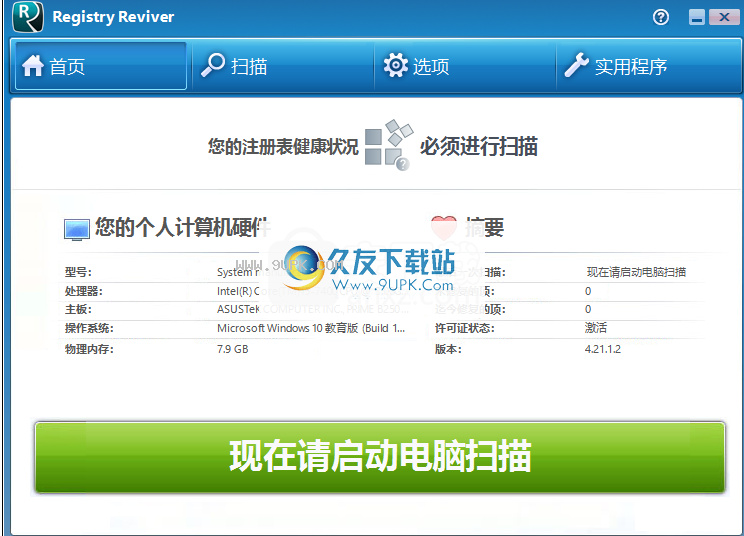Go to the 实用程序 utilities tab

pyautogui.click(x=648, y=66)
